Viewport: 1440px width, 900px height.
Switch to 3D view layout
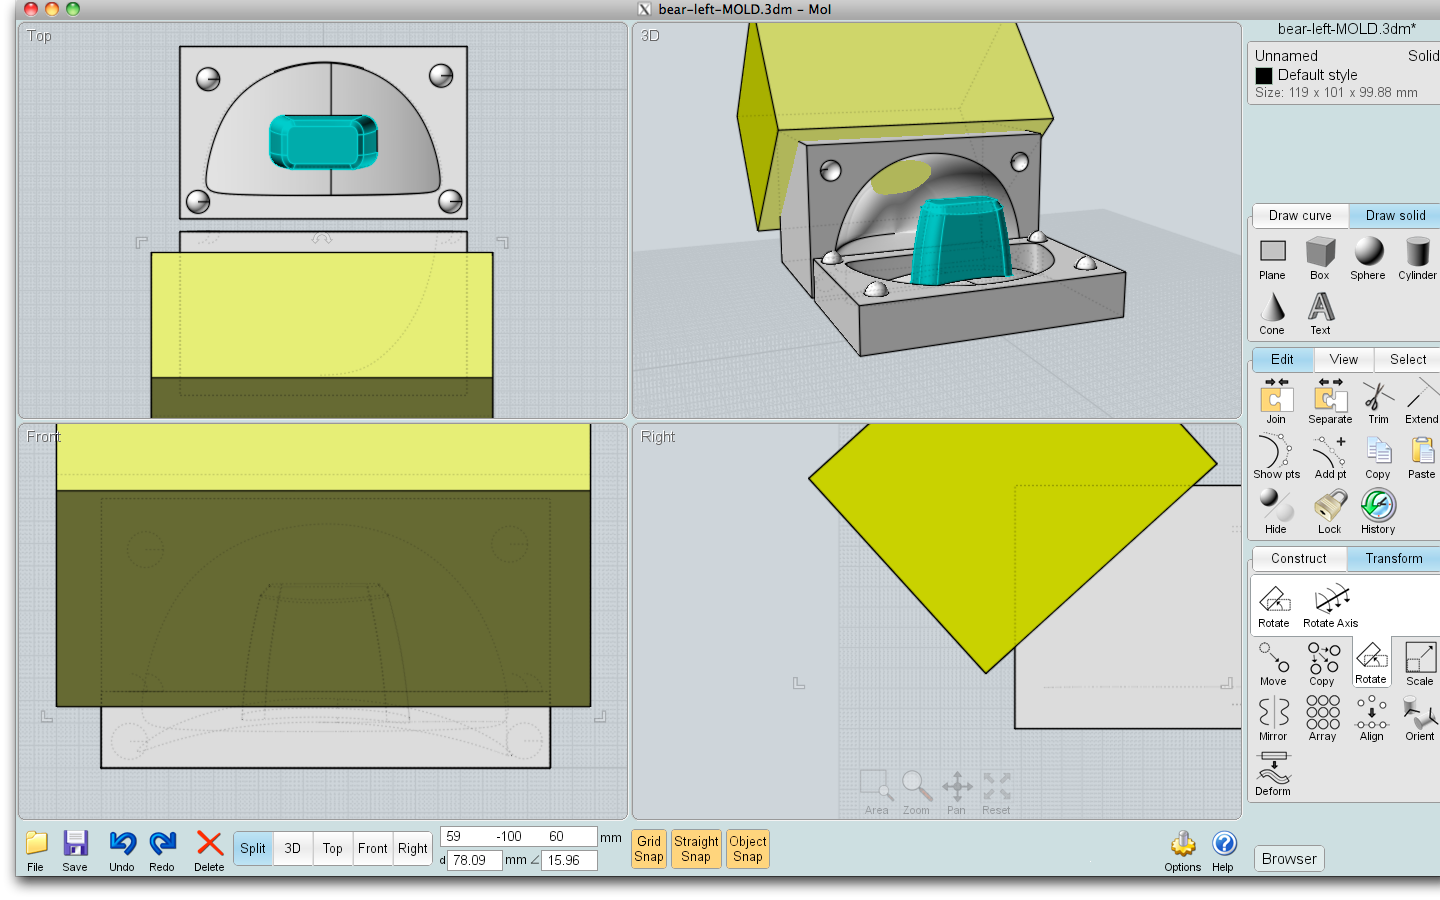point(293,849)
